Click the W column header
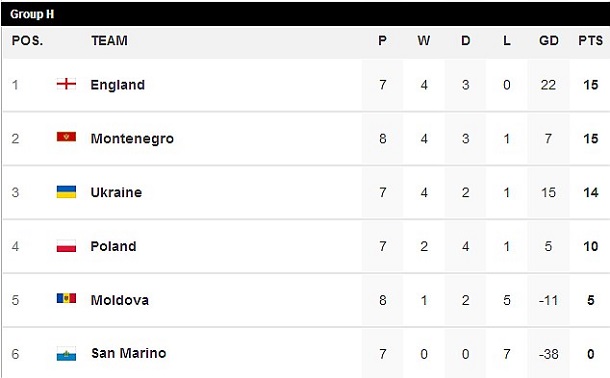The height and width of the screenshot is (378, 610). point(424,40)
